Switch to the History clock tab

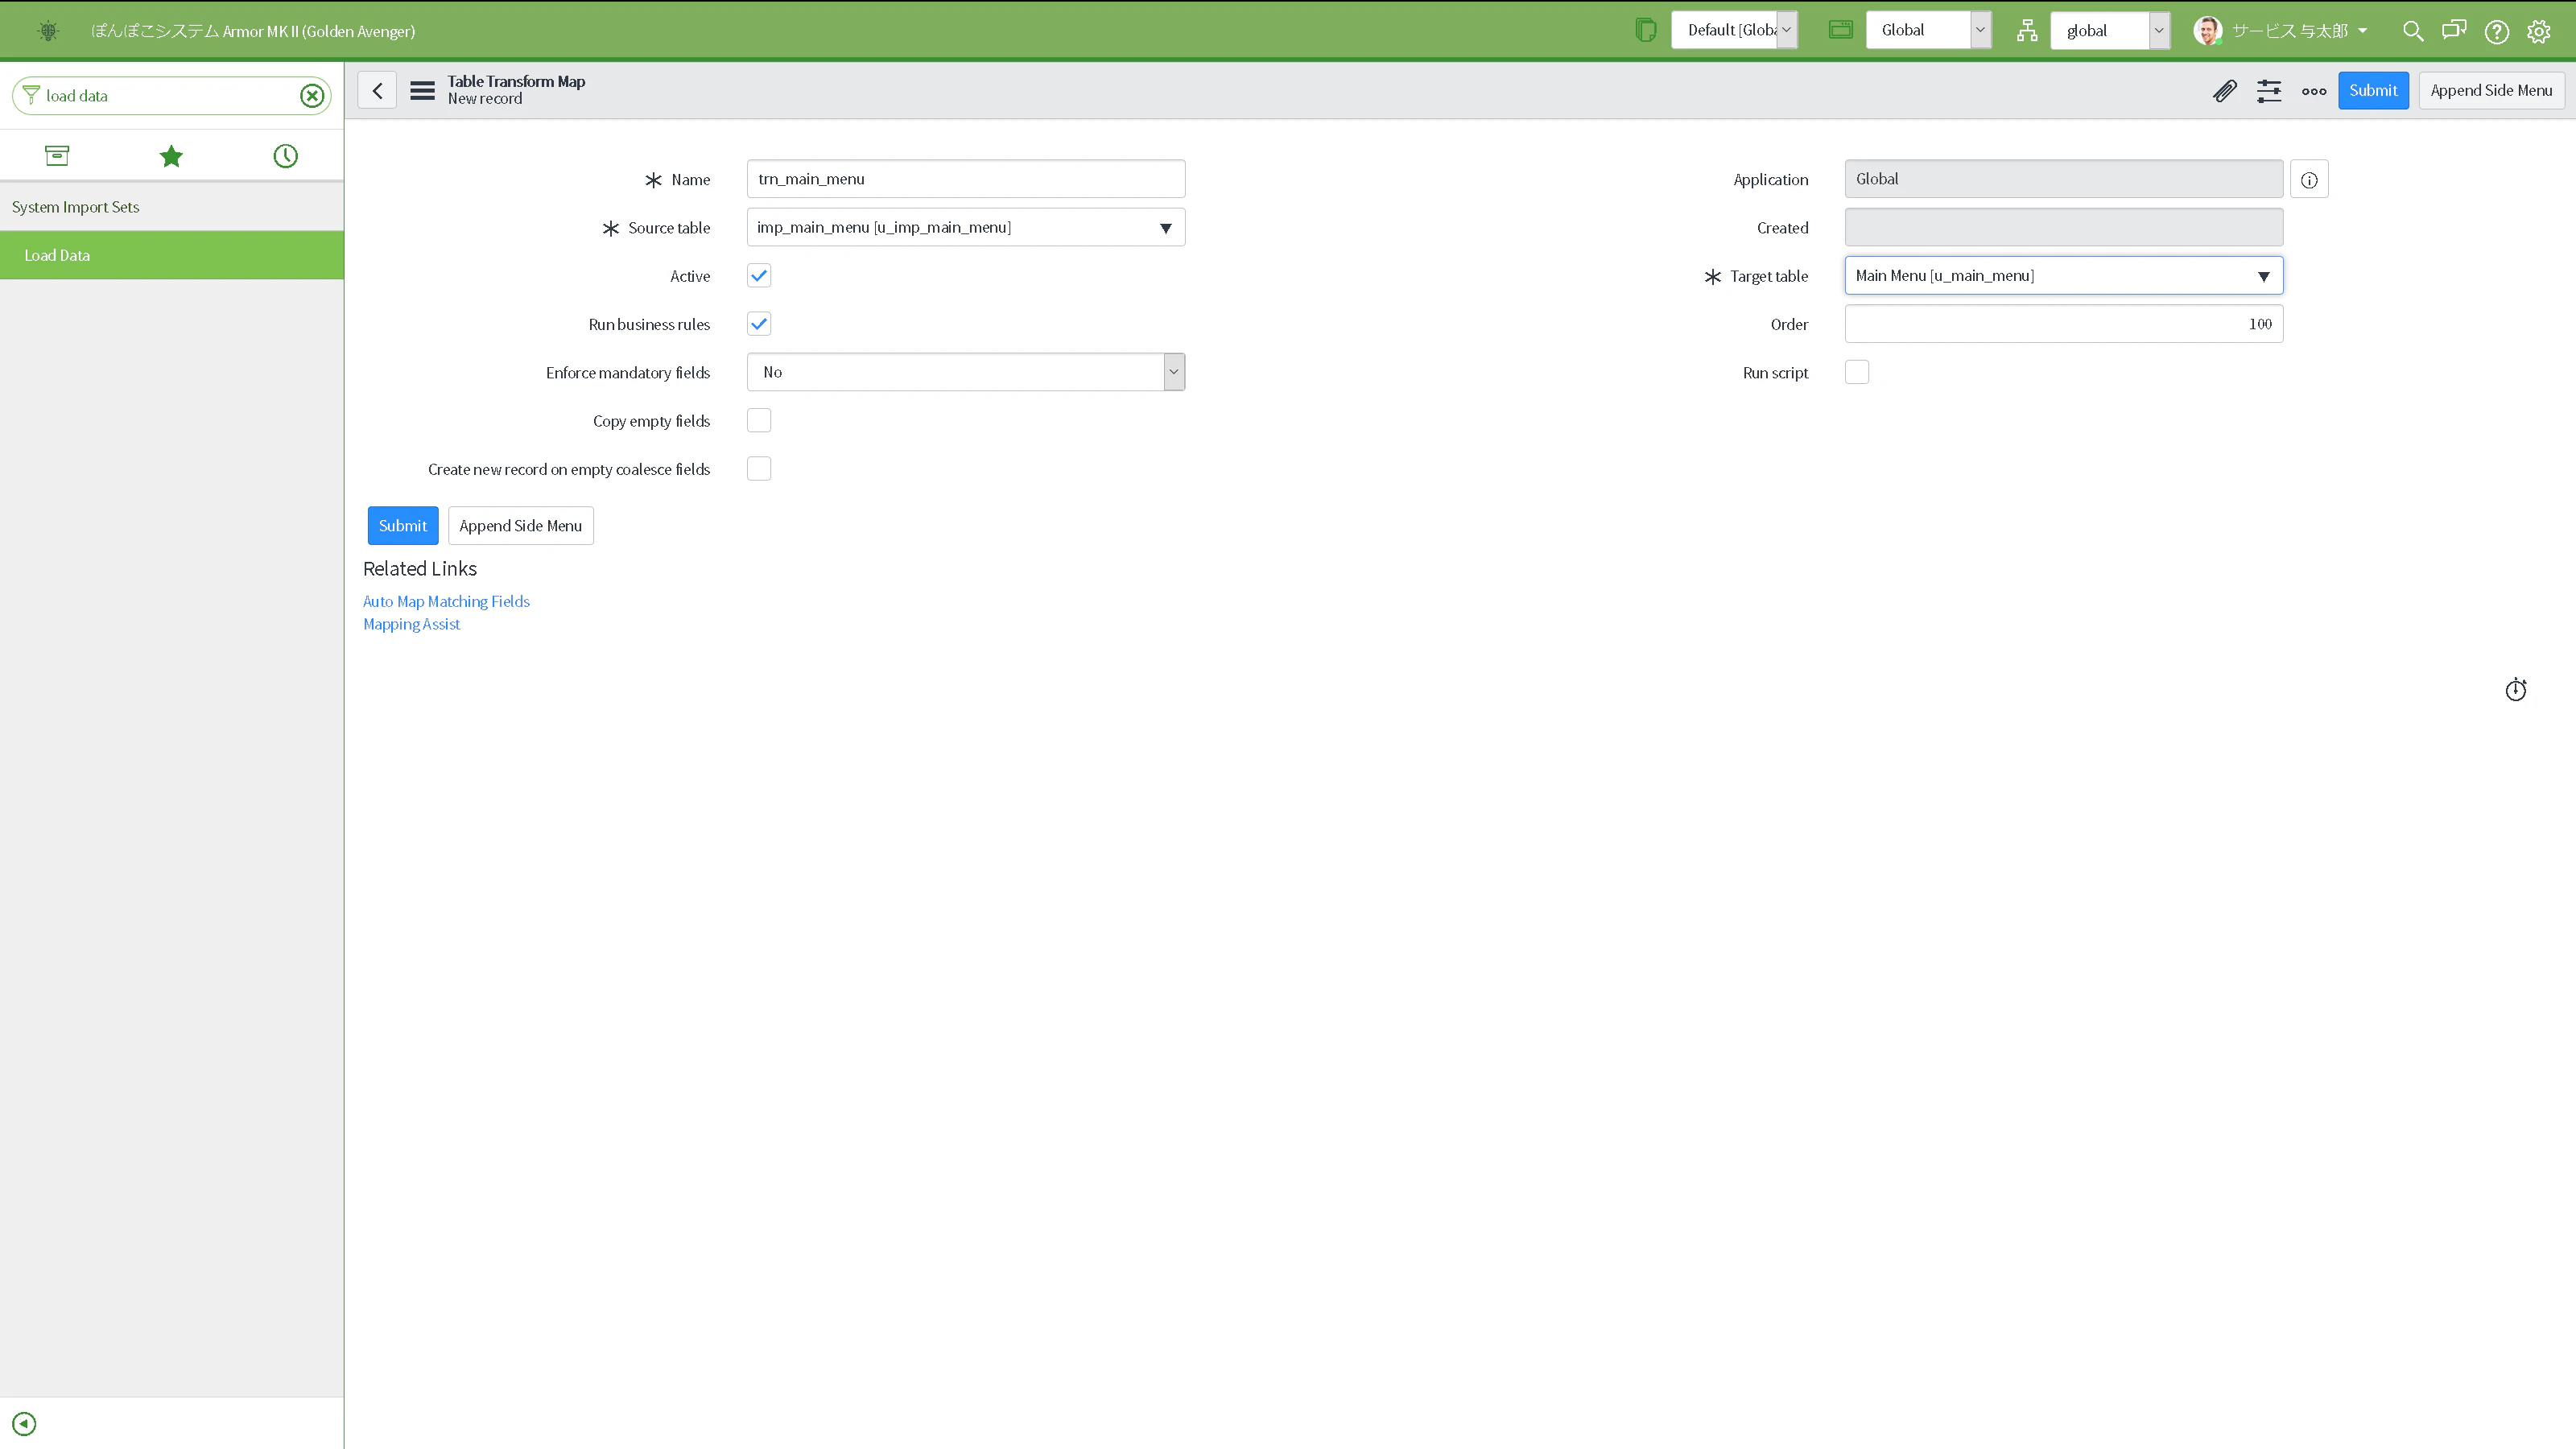(285, 156)
